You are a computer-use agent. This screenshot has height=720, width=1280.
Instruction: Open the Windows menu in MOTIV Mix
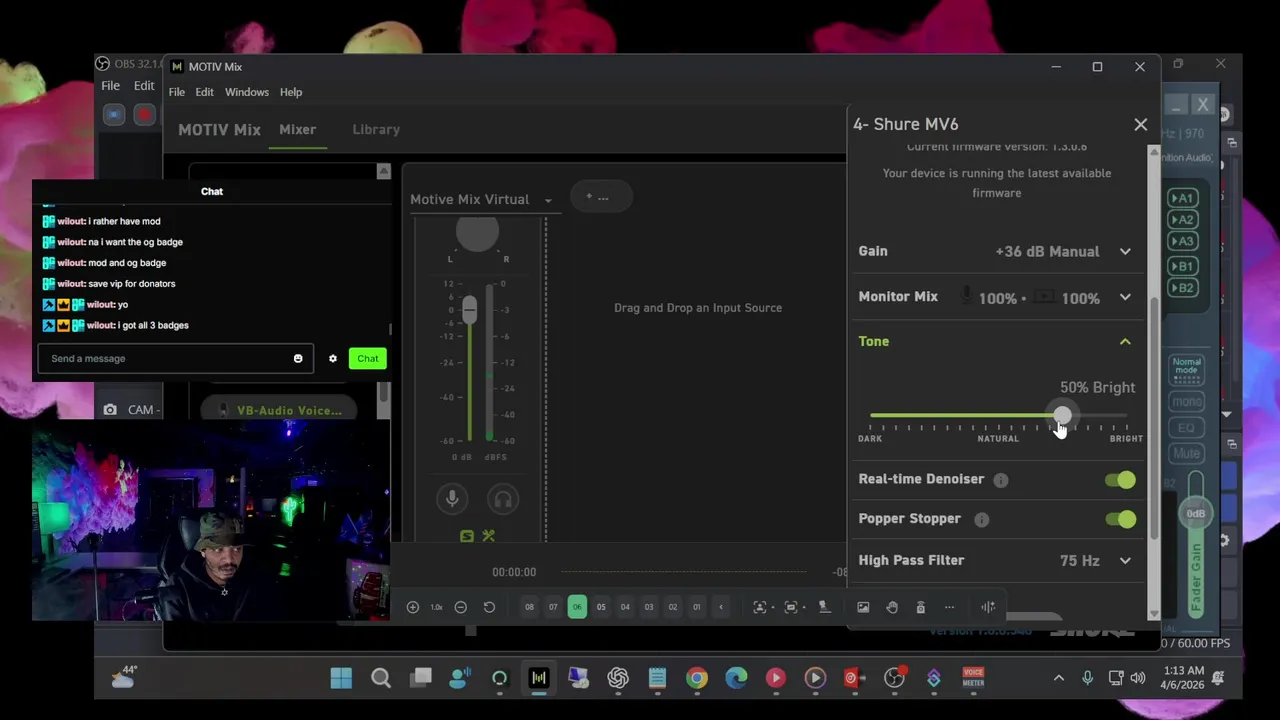tap(246, 92)
